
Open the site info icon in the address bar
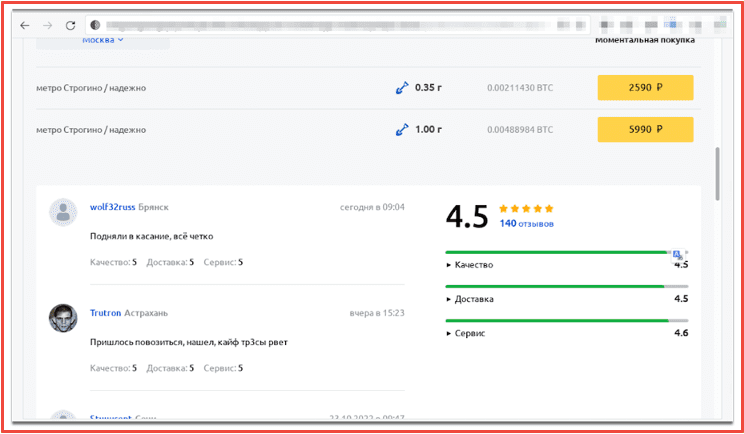(x=95, y=25)
